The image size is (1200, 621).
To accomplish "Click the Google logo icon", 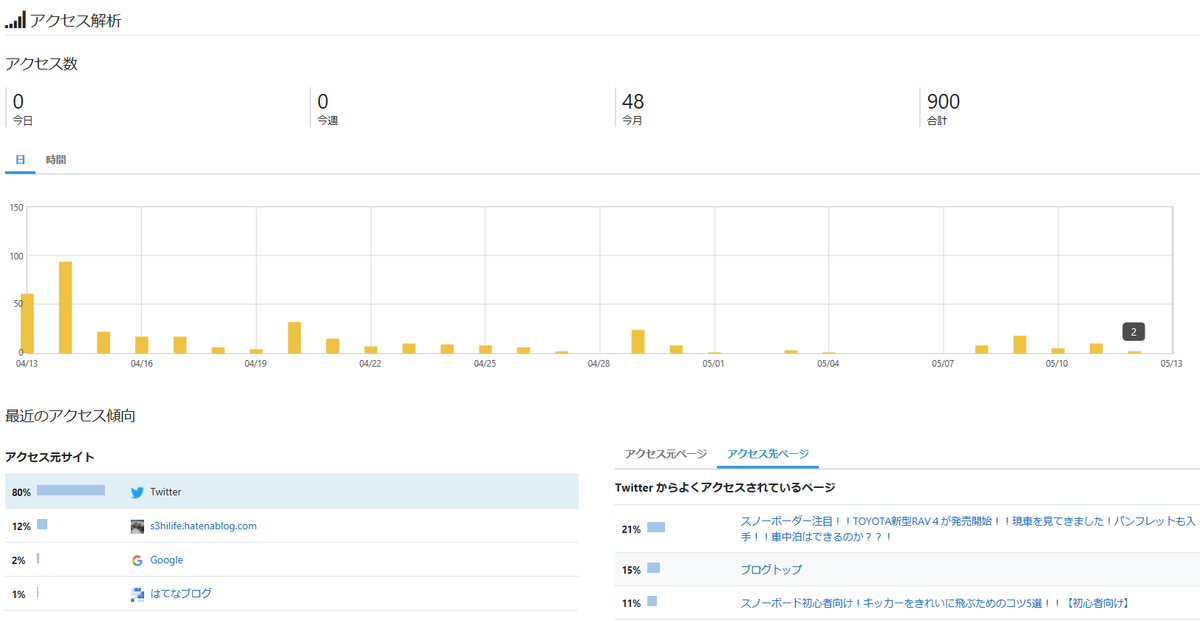I will pos(137,560).
